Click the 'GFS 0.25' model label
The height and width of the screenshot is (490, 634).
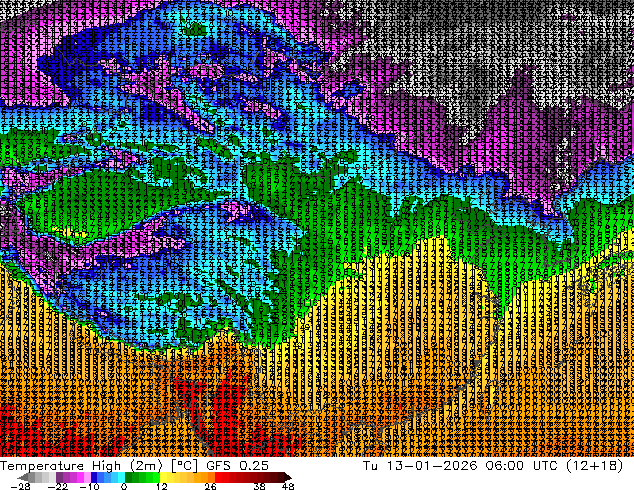237,466
